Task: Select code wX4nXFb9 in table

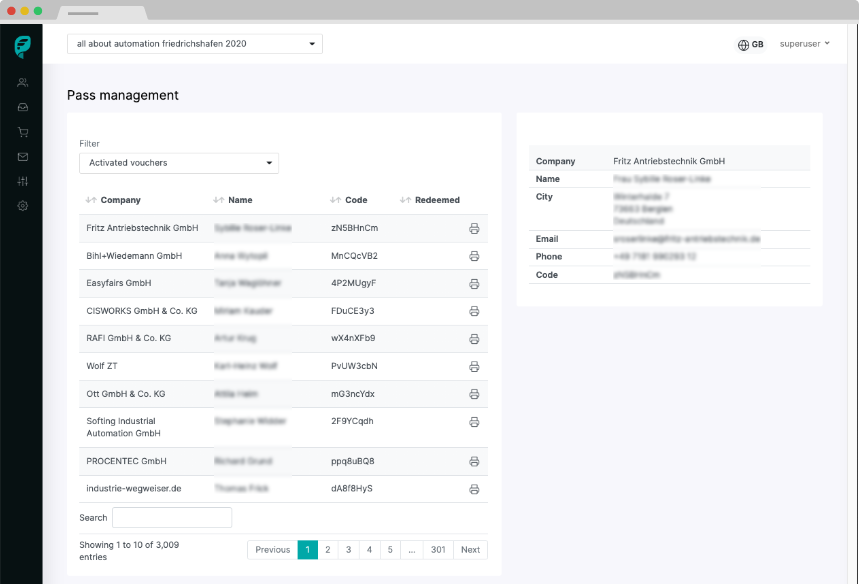Action: point(353,339)
